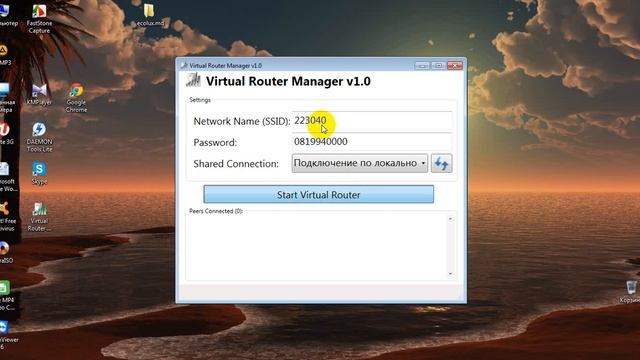Click the 'Shared Connection:' label
The width and height of the screenshot is (640, 360).
click(236, 164)
